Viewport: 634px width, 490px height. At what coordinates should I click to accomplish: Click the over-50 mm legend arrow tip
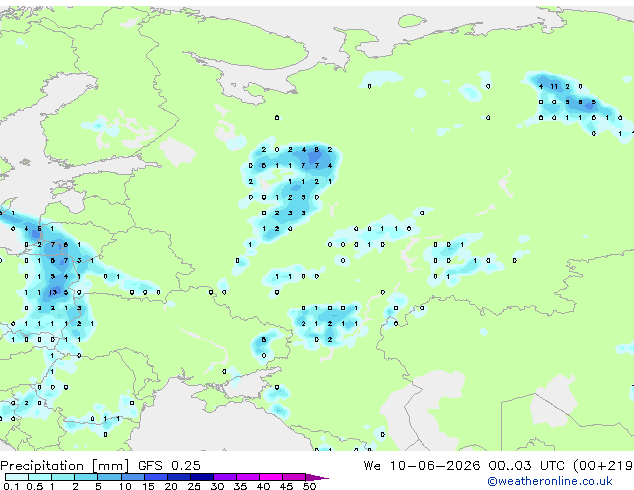[x=317, y=477]
